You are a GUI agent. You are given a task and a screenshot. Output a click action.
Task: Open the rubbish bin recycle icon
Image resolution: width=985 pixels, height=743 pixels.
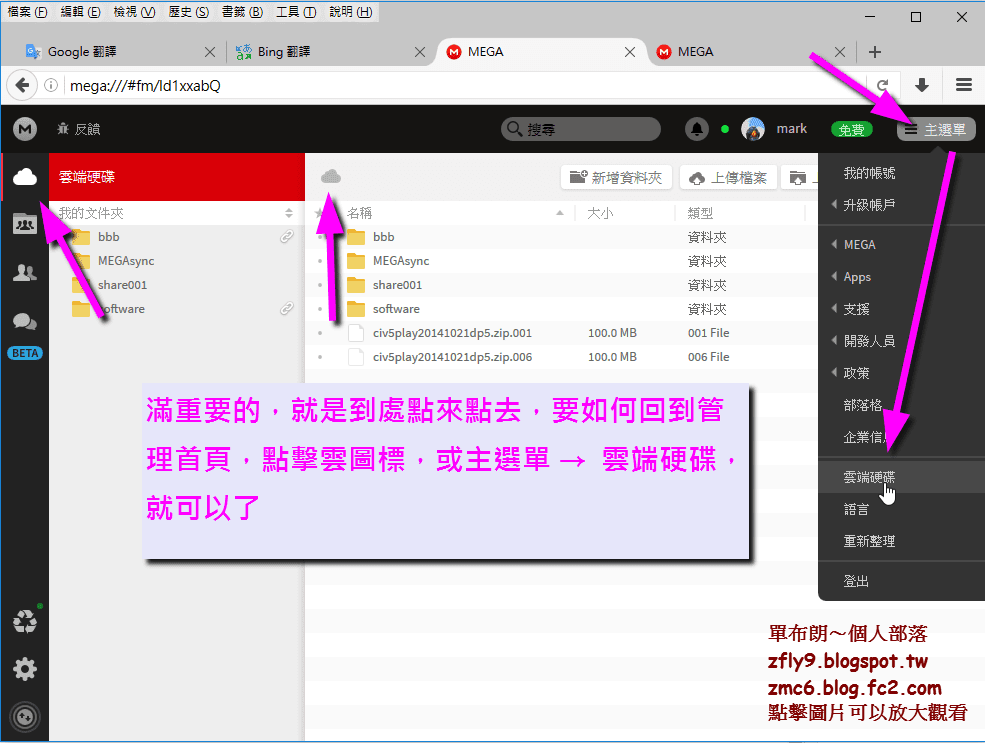pyautogui.click(x=25, y=622)
